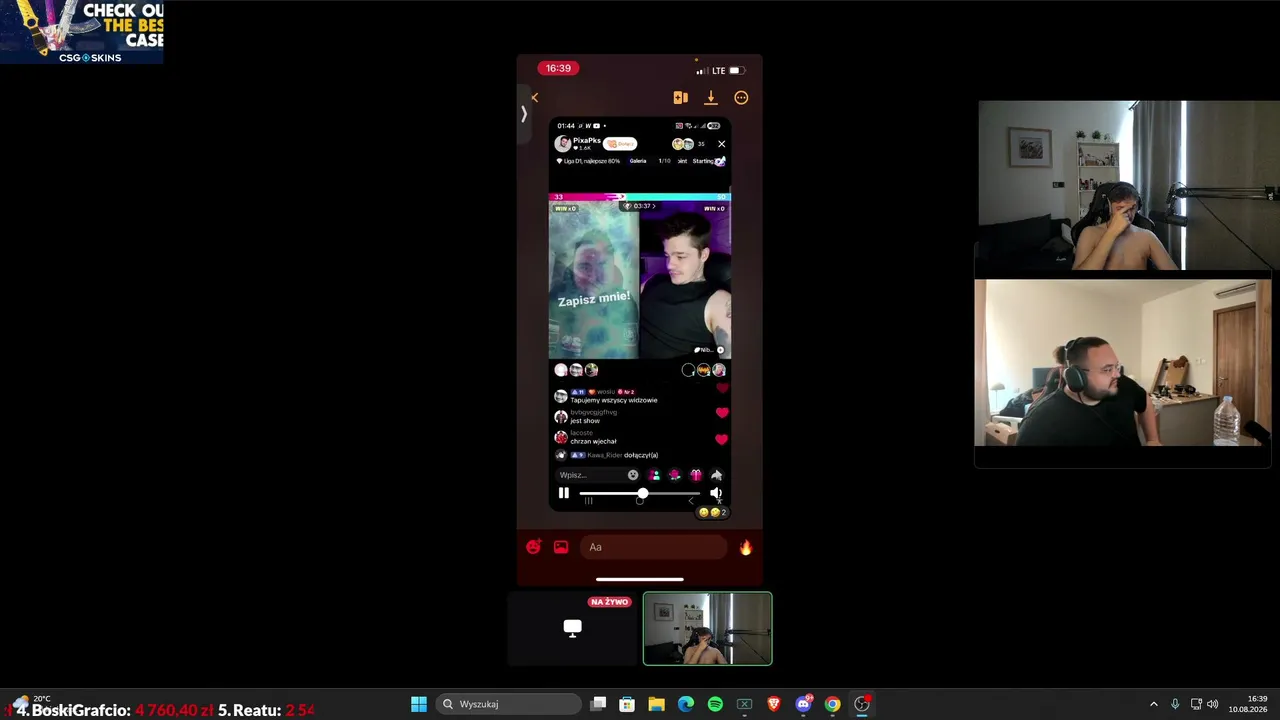Select the webcam thumbnail with green border
This screenshot has height=720, width=1280.
click(x=708, y=629)
